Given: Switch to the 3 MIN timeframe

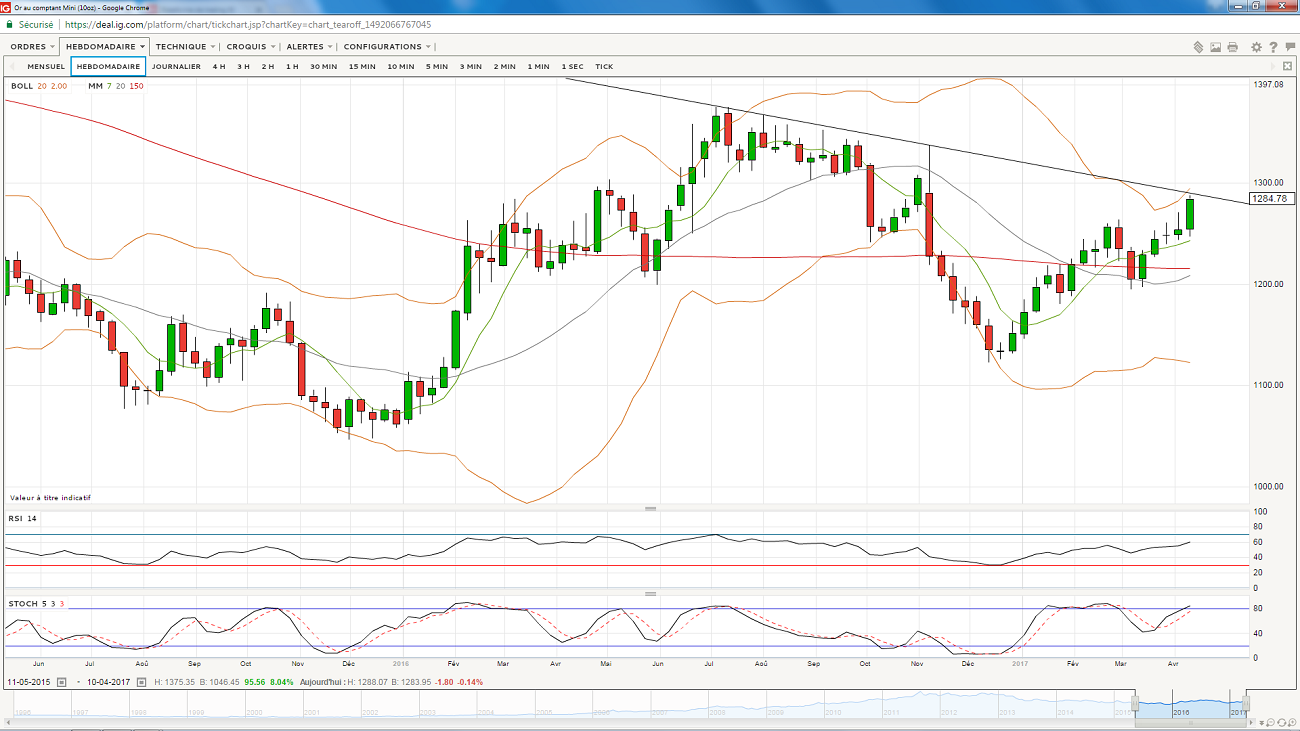Looking at the screenshot, I should tap(471, 67).
